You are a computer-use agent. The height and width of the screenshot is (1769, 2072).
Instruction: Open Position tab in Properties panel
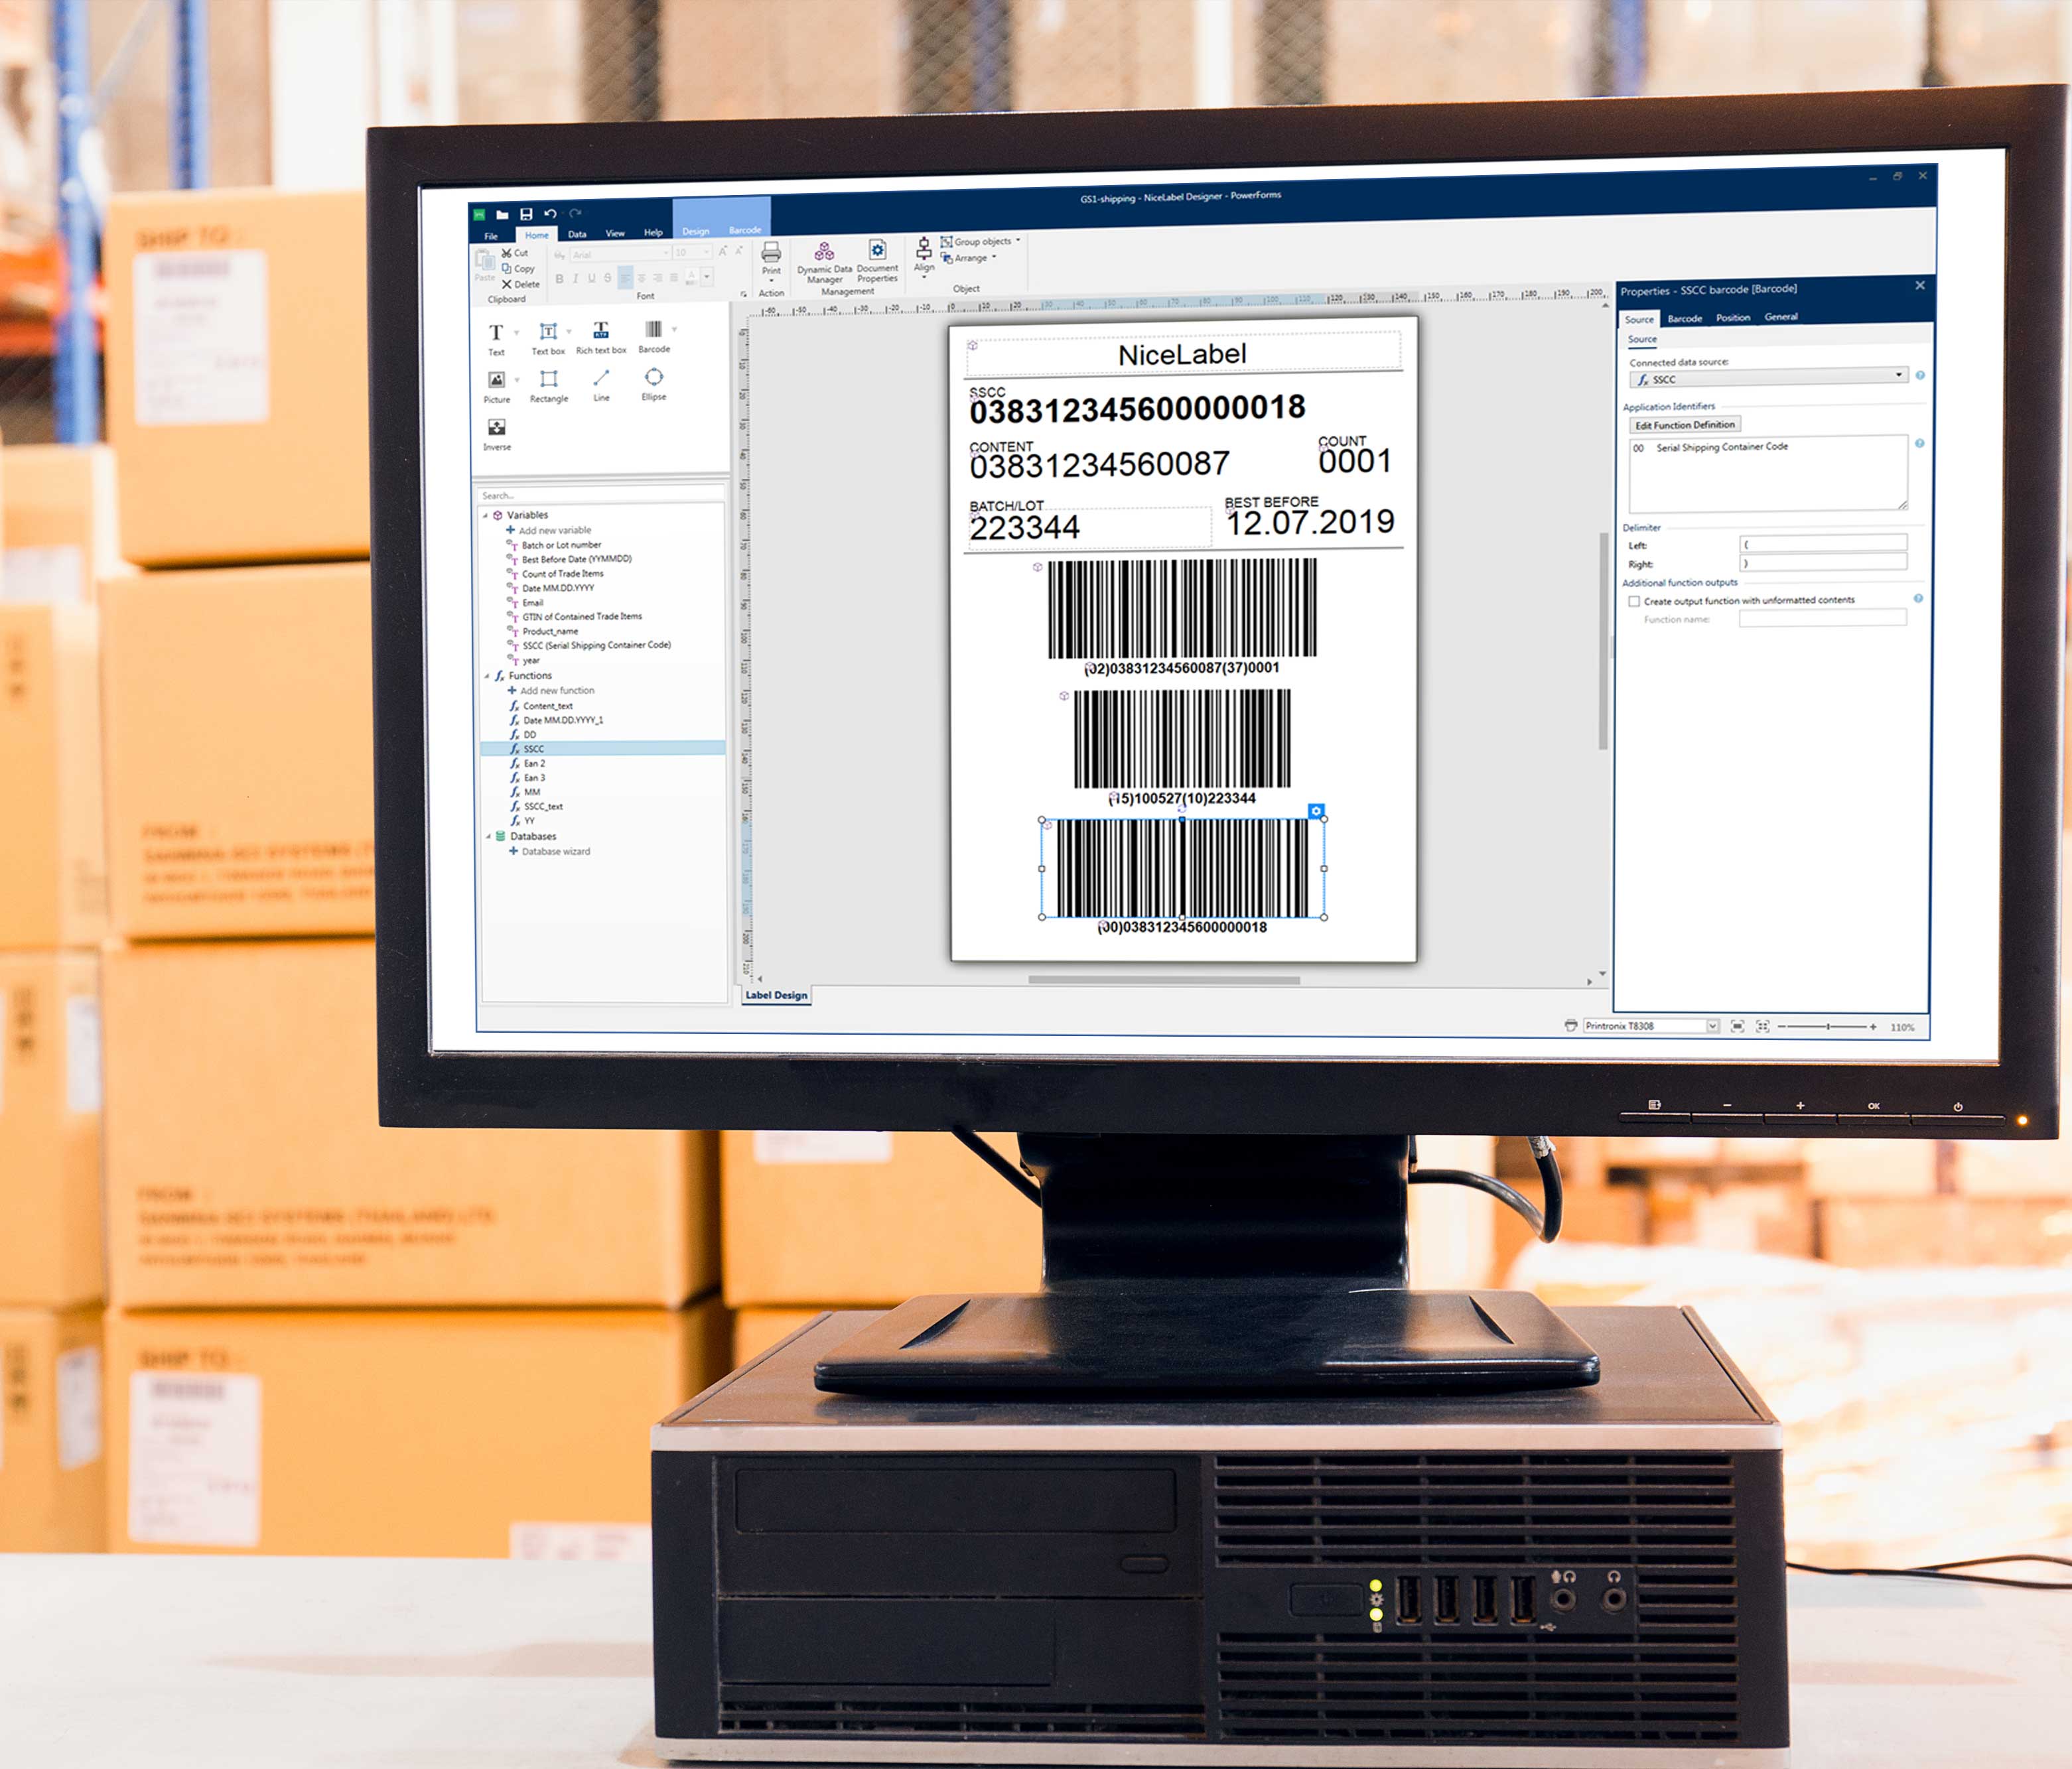[1733, 317]
